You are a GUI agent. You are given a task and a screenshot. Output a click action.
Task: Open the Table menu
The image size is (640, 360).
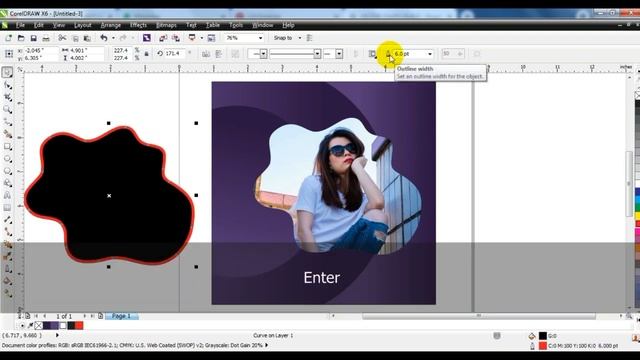coord(213,25)
